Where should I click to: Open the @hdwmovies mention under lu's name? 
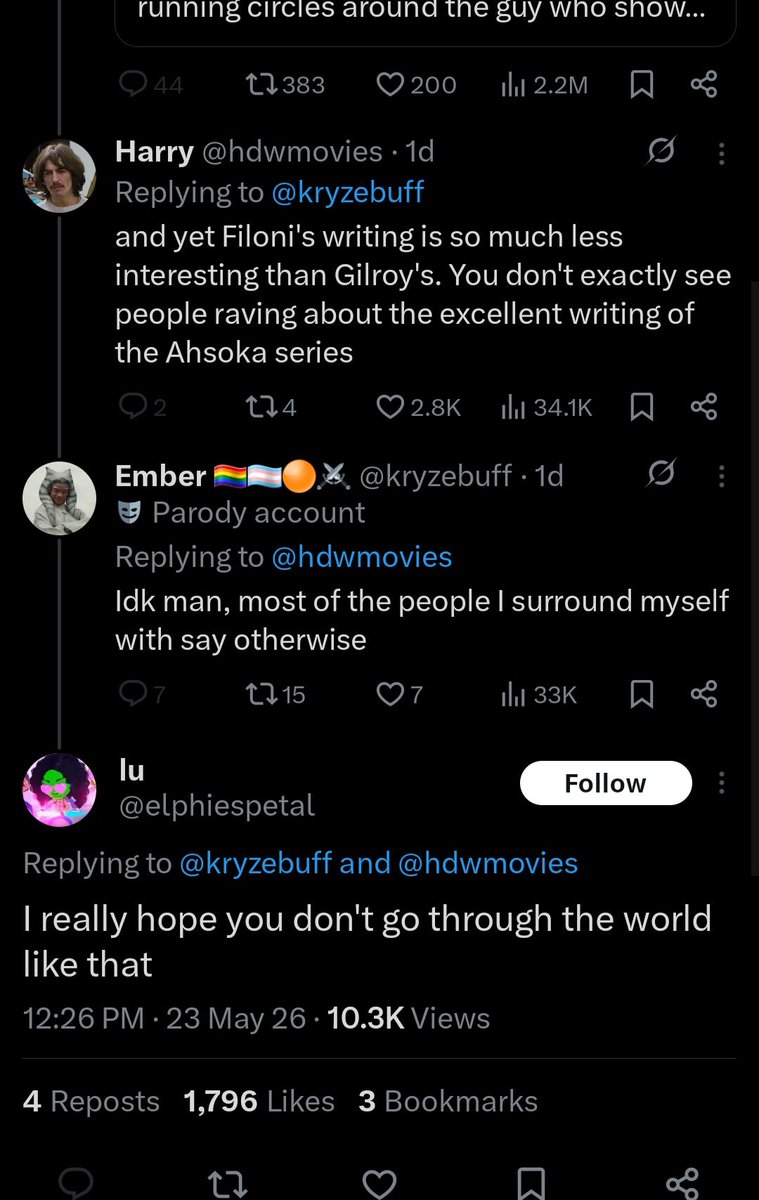(x=488, y=863)
